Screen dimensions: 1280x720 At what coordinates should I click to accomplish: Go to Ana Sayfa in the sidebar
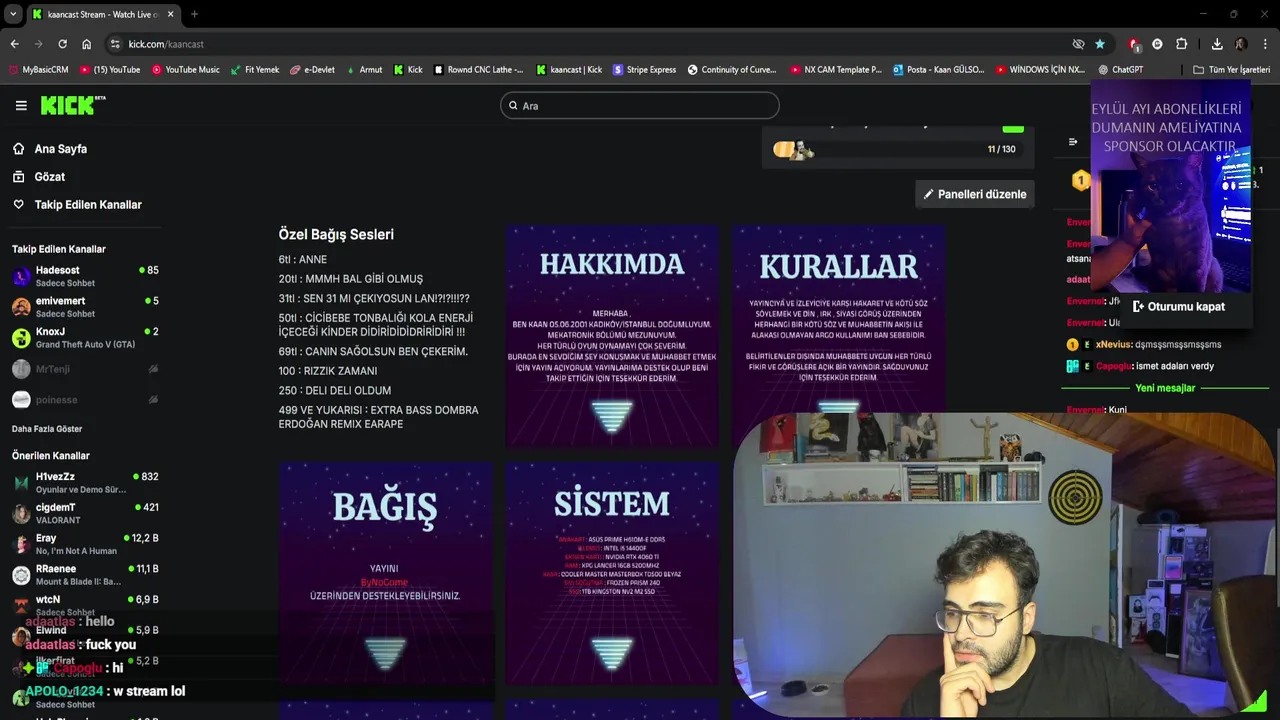click(60, 149)
